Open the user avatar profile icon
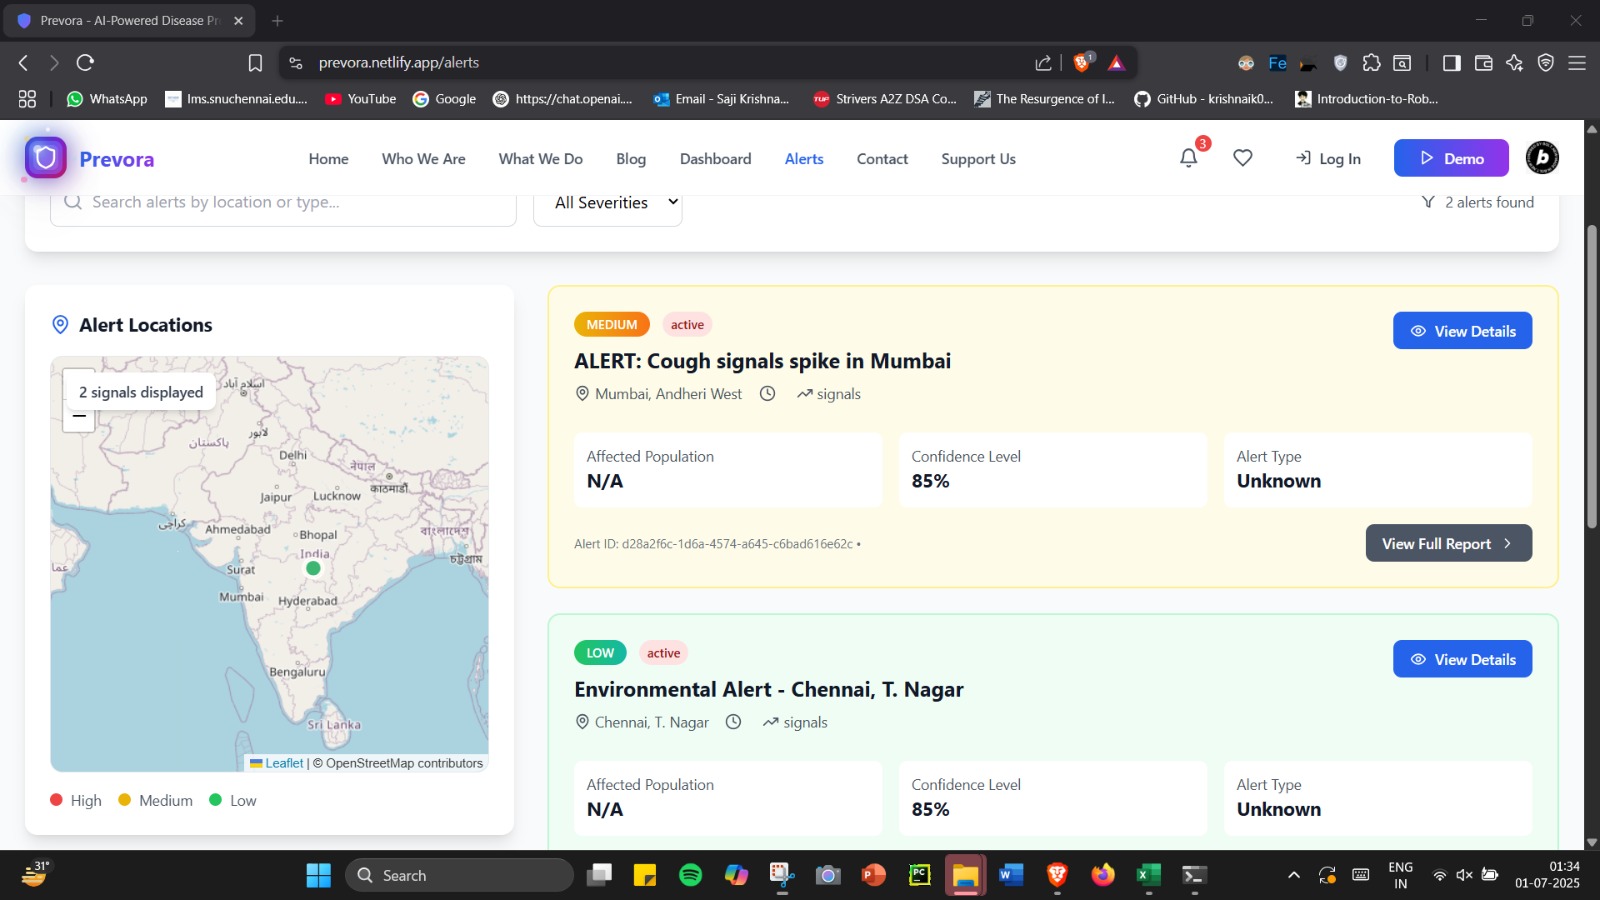 pos(1542,158)
